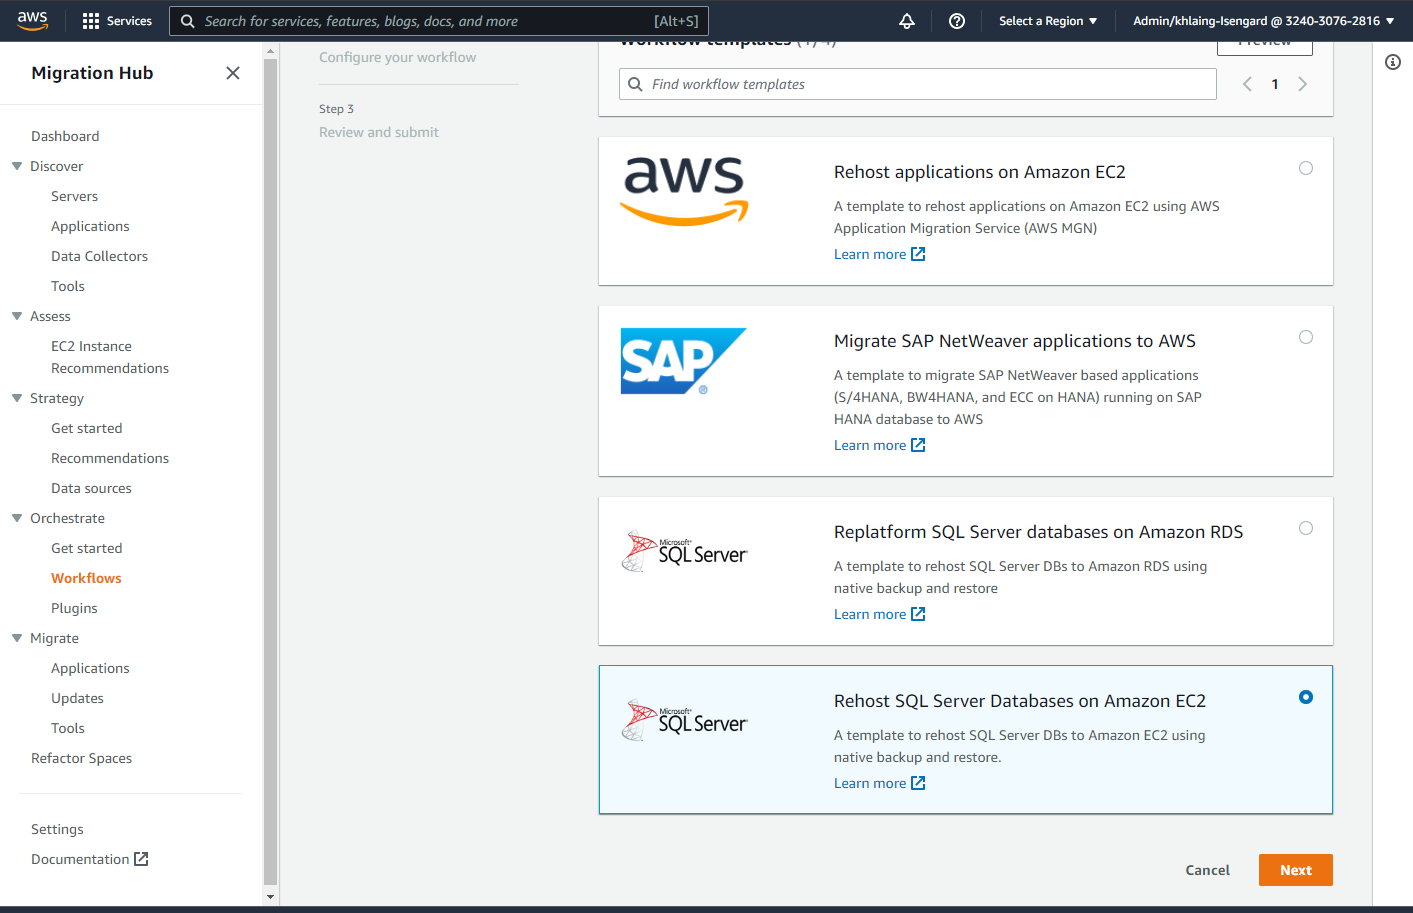Open Servers under Discover
Viewport: 1413px width, 913px height.
[75, 196]
